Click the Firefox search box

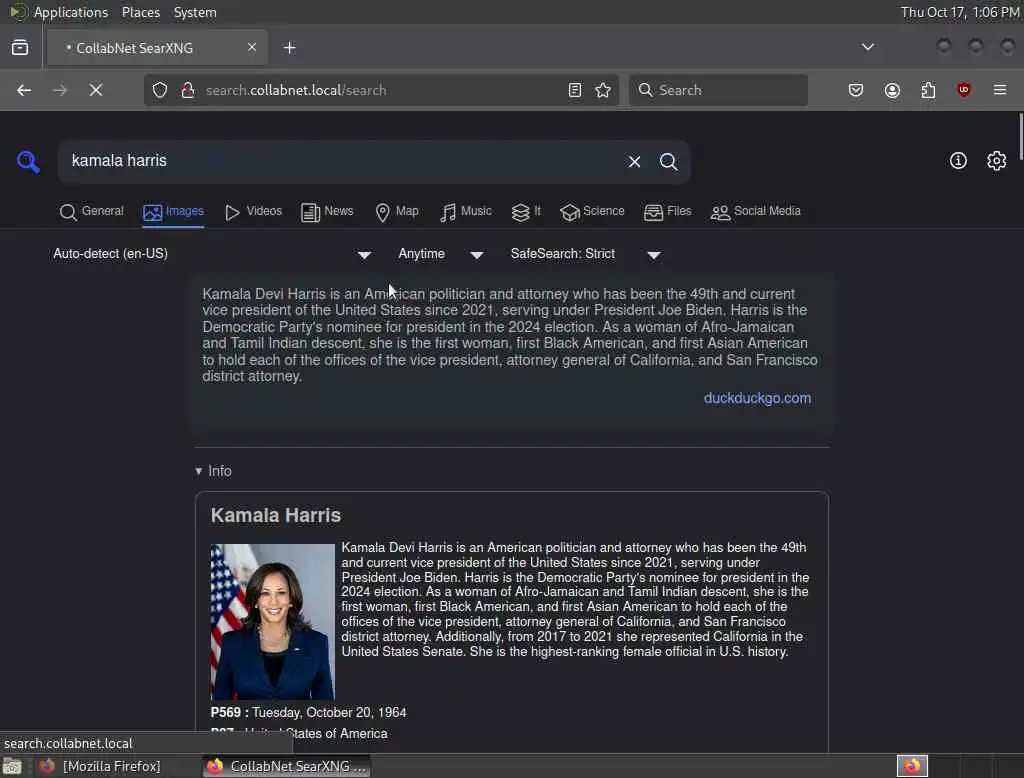pyautogui.click(x=718, y=90)
